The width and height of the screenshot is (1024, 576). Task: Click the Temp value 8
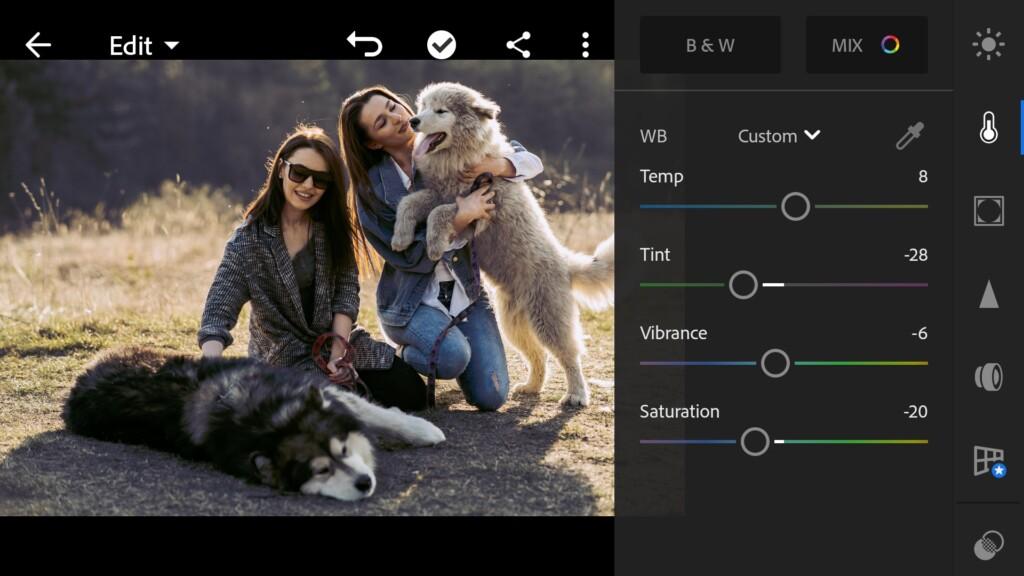[x=923, y=176]
